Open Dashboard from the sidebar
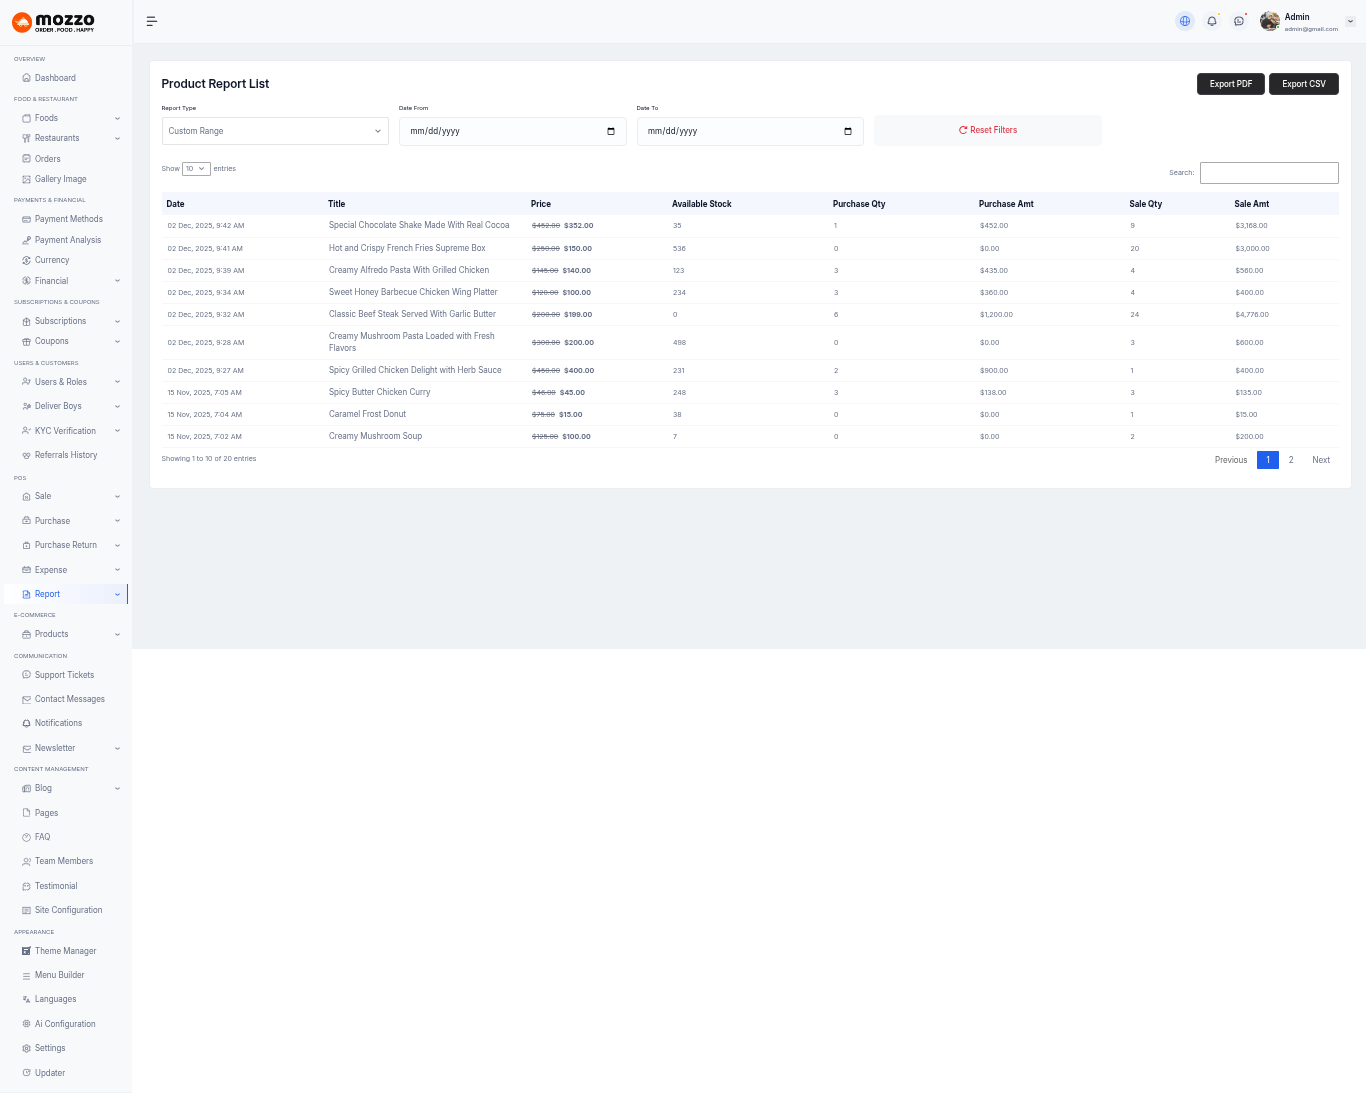1366x1093 pixels. coord(55,78)
